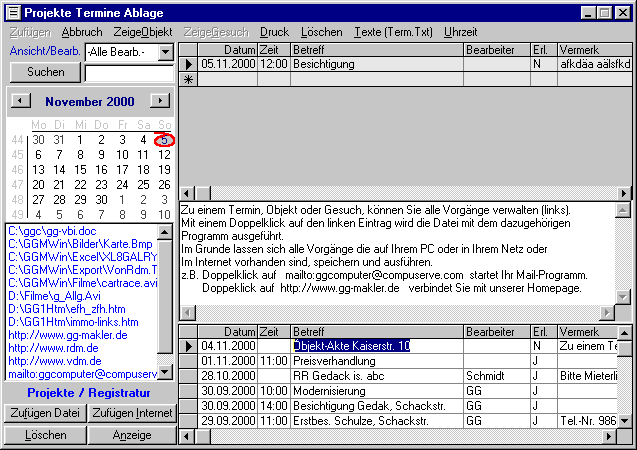Select http://www.gg-makler.de list entry

coord(67,335)
